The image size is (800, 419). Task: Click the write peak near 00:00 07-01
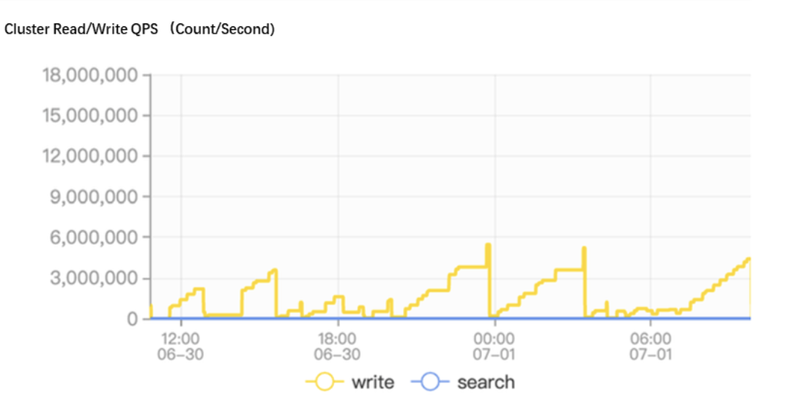pos(488,246)
